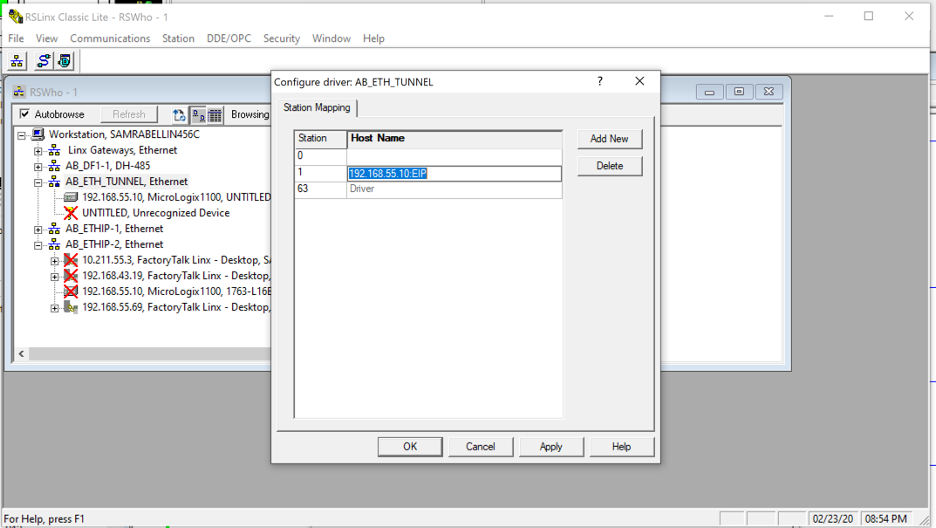Open the Security menu

281,38
